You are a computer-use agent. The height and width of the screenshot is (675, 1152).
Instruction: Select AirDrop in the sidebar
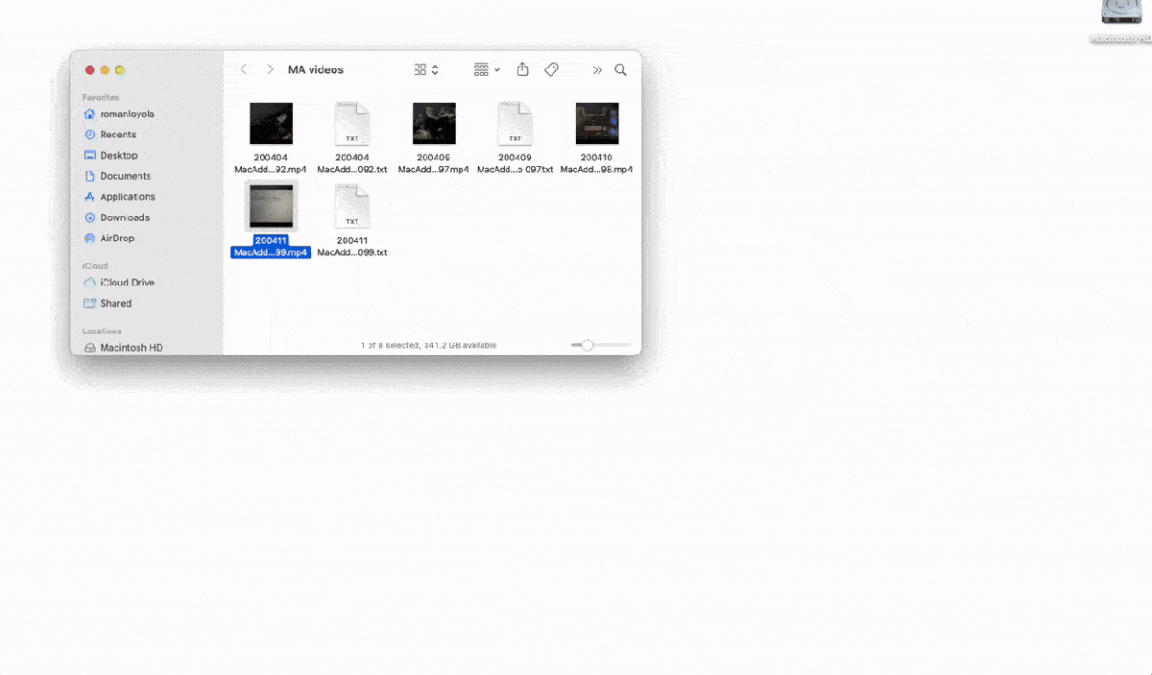[x=109, y=238]
